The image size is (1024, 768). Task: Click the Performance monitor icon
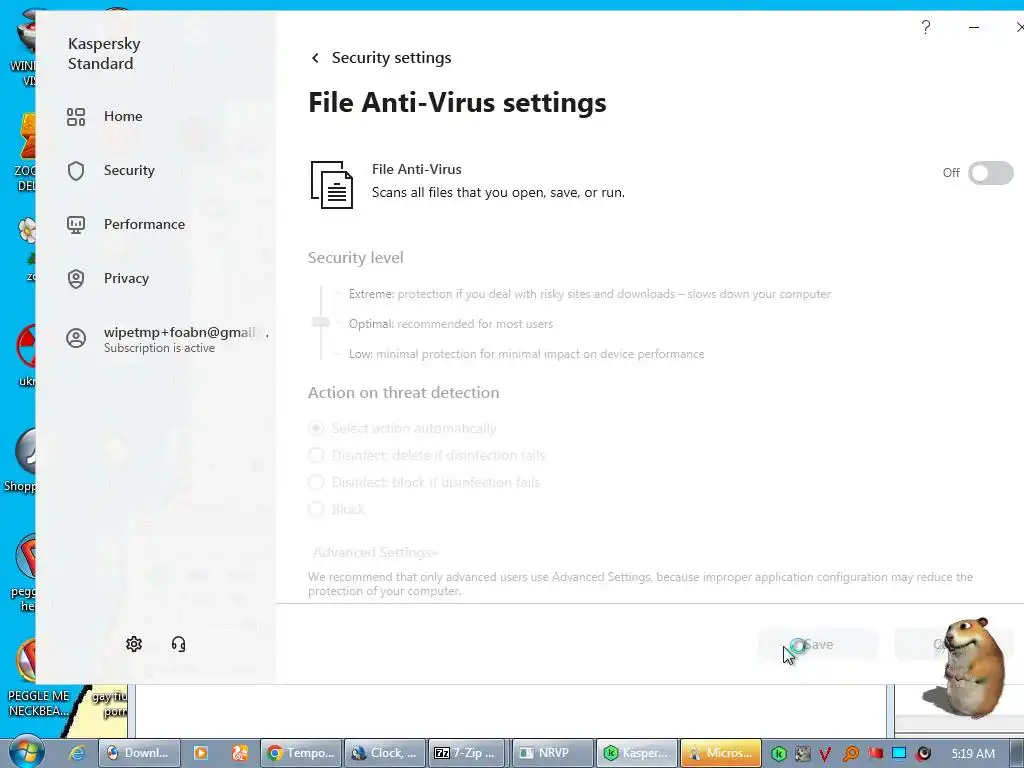(x=76, y=225)
